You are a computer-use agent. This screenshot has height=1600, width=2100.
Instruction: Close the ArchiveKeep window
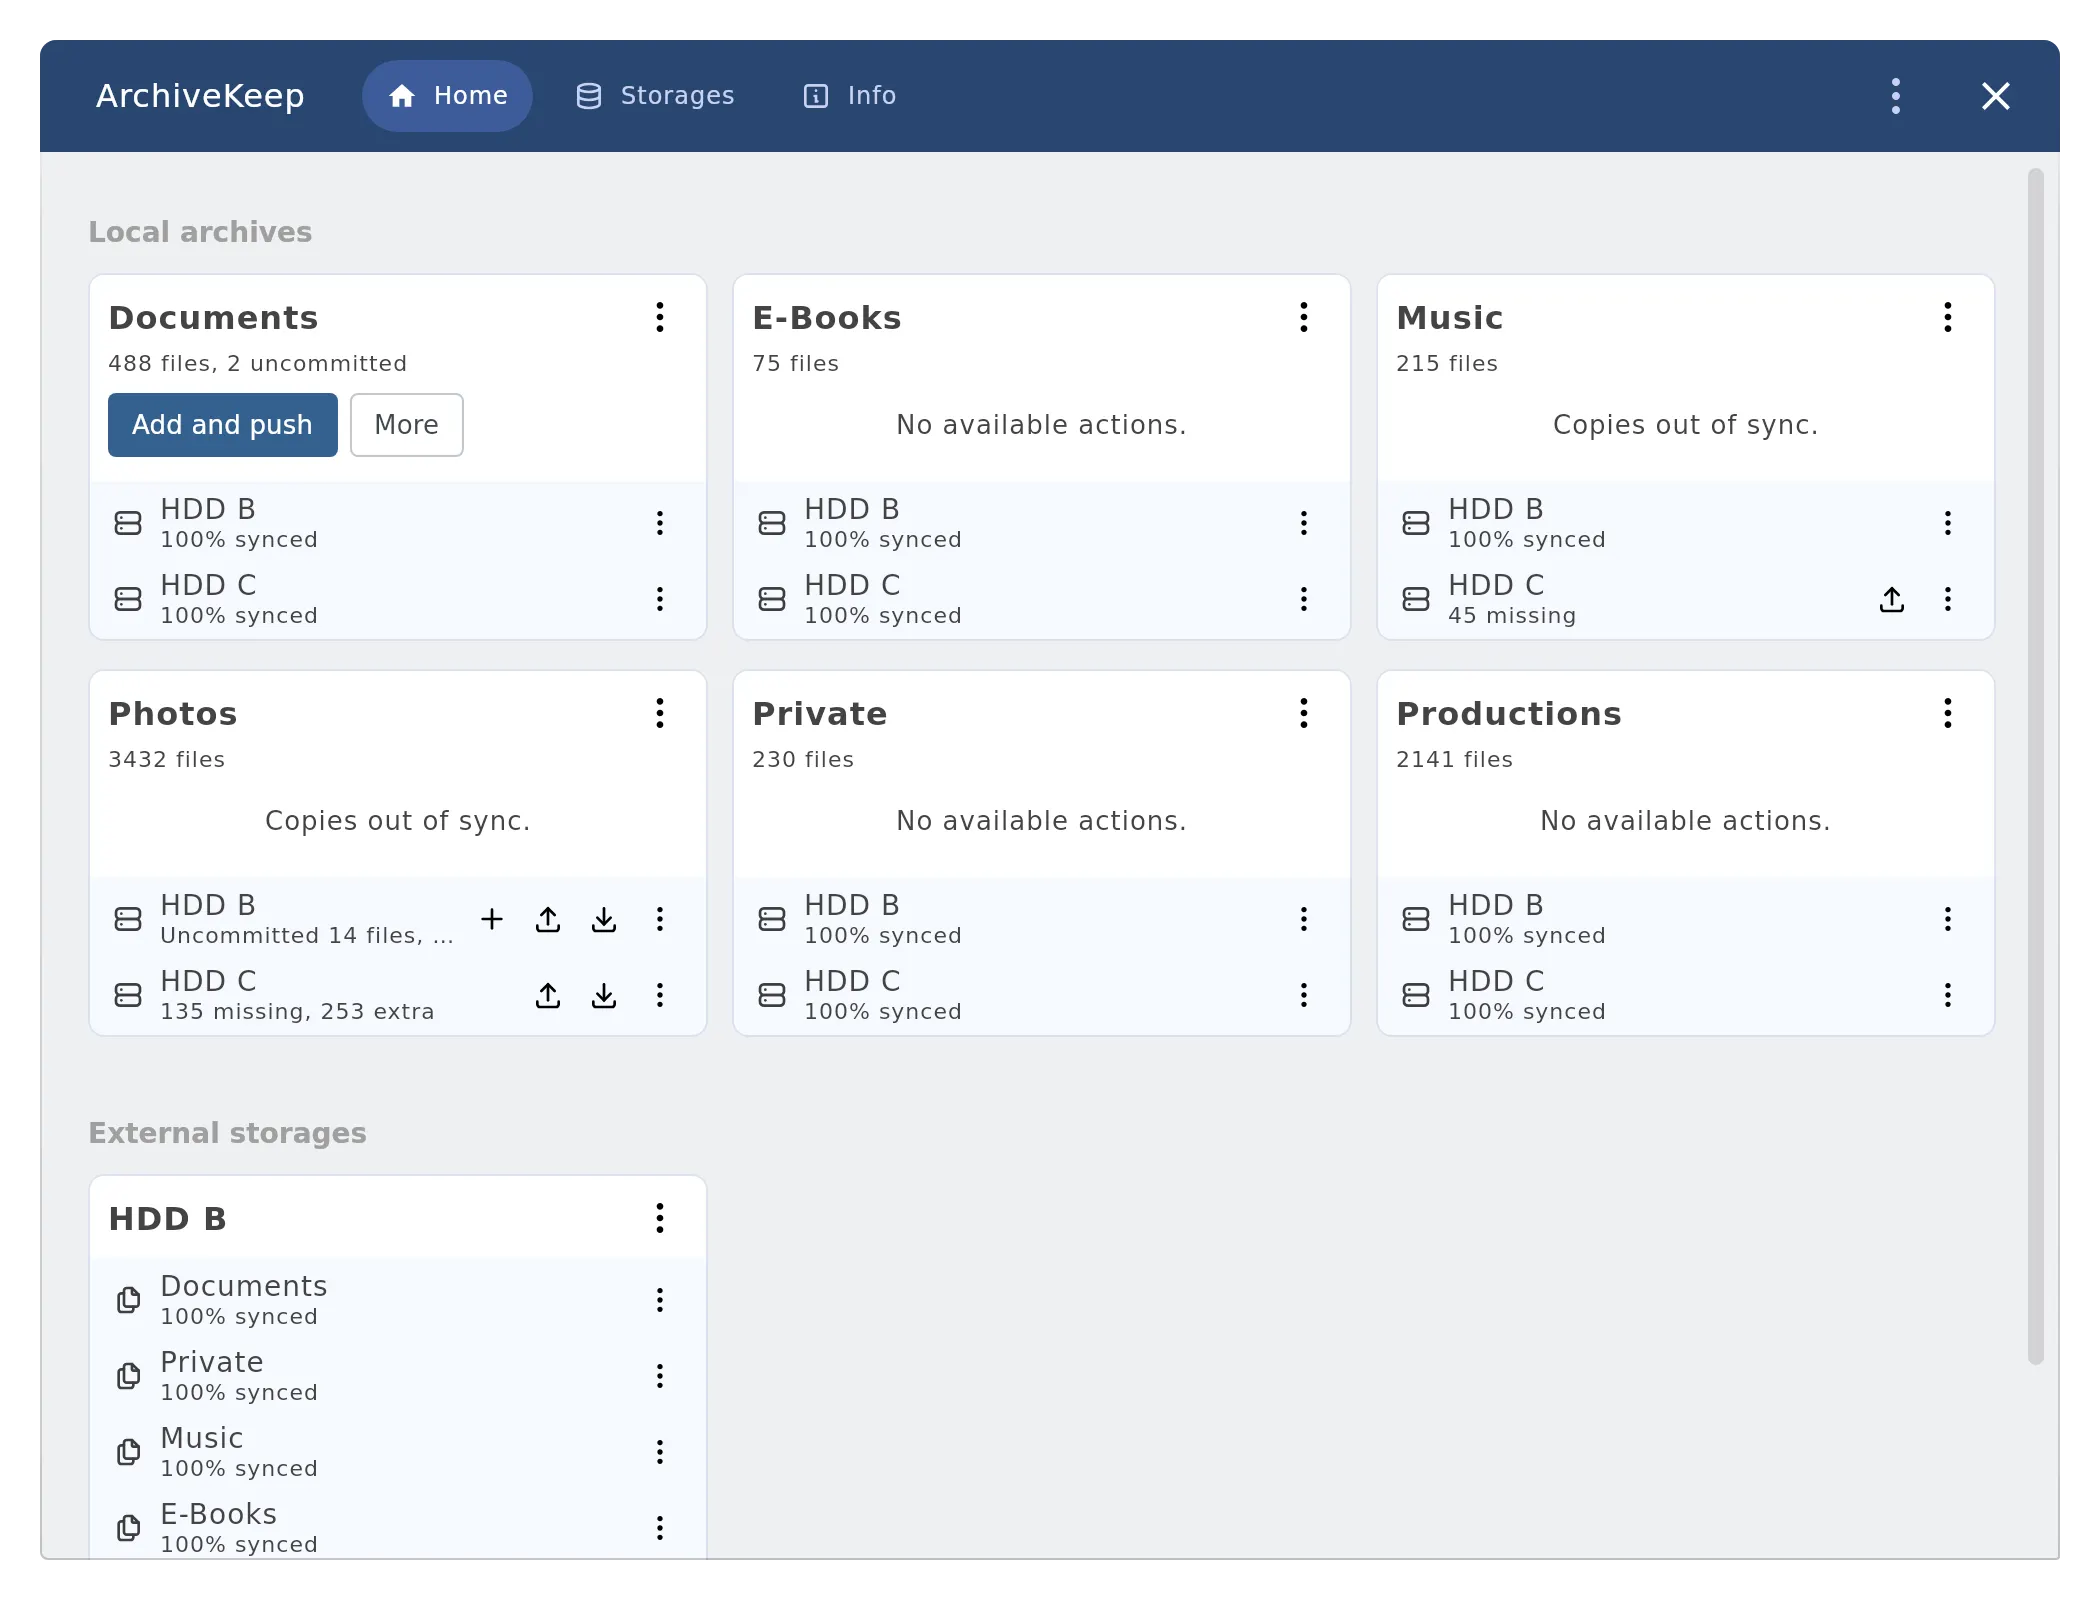(x=1995, y=96)
